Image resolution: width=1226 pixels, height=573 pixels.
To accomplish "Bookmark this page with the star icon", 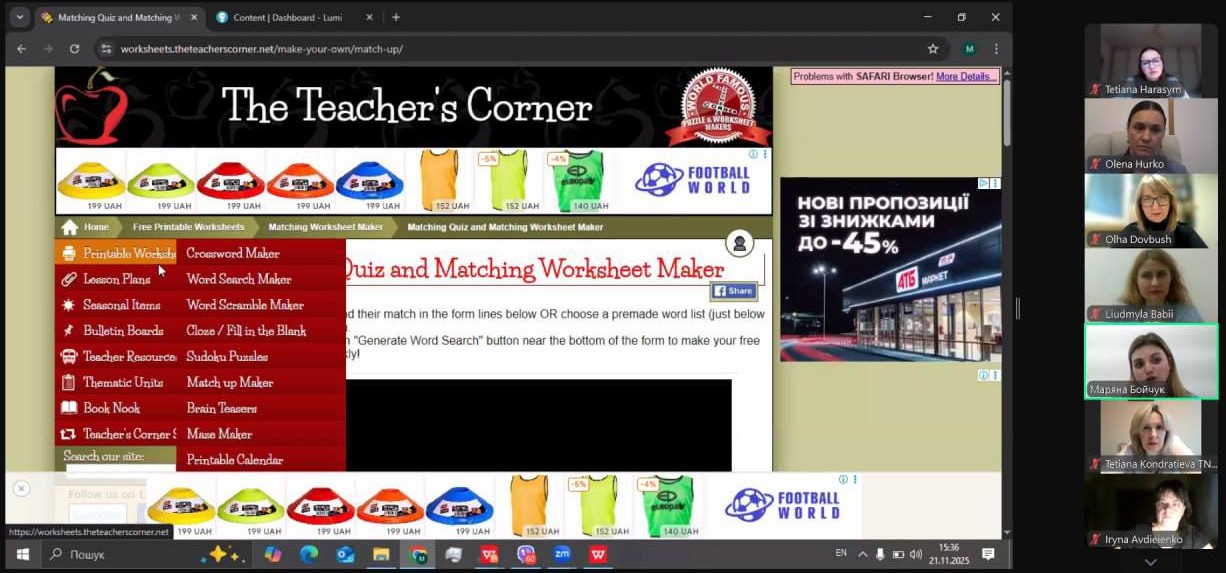I will click(932, 48).
